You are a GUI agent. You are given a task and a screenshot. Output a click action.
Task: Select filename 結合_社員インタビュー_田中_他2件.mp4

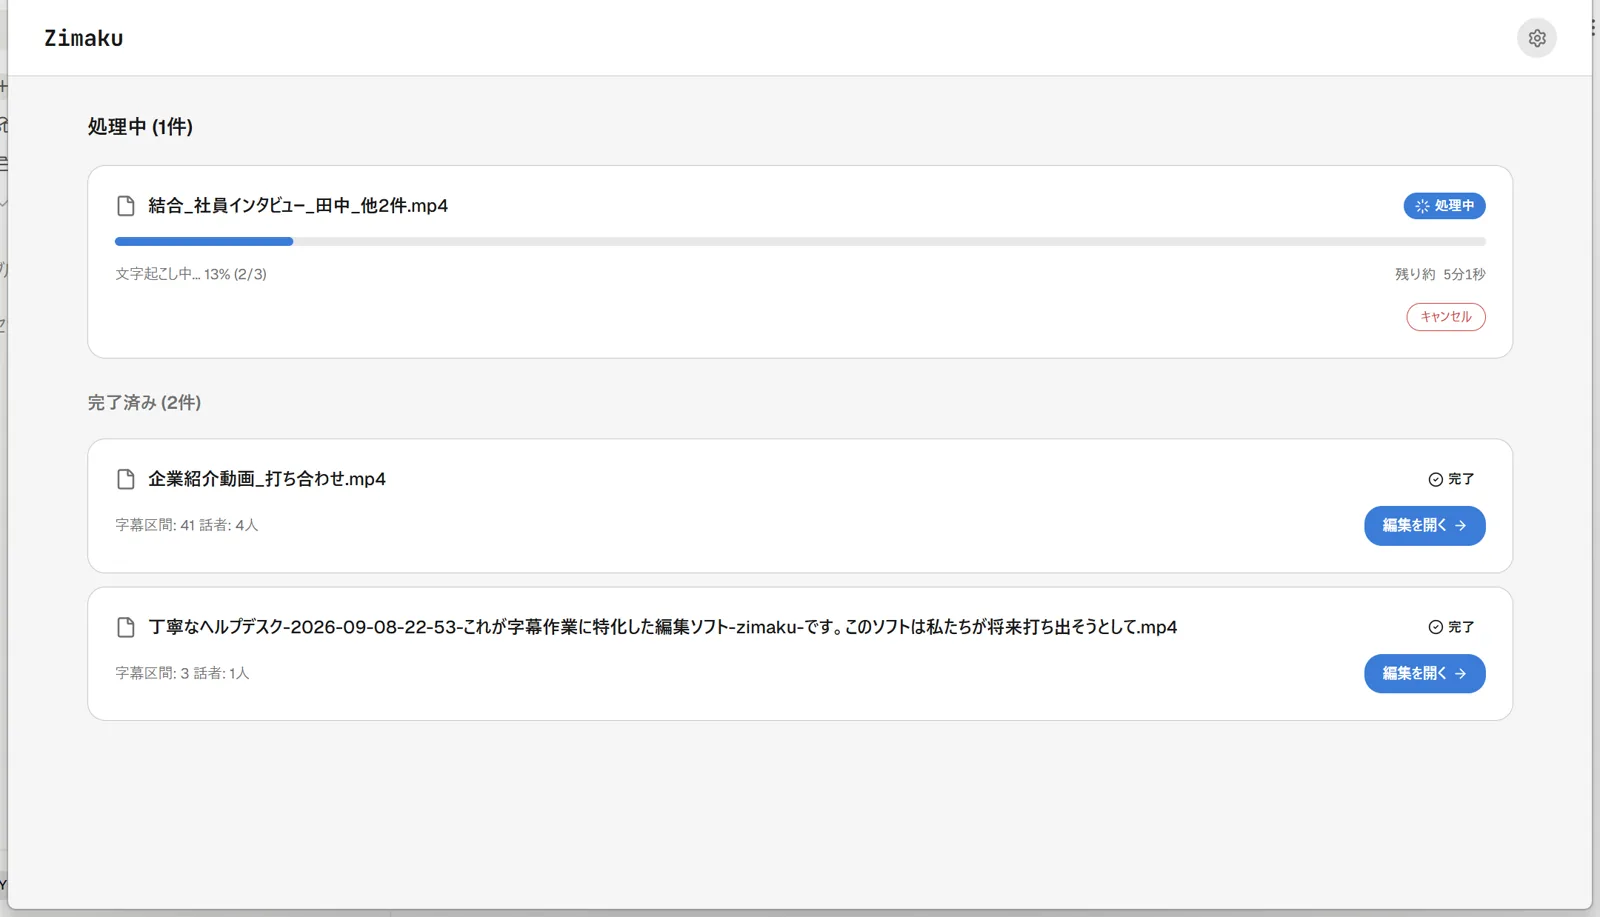[x=298, y=206]
